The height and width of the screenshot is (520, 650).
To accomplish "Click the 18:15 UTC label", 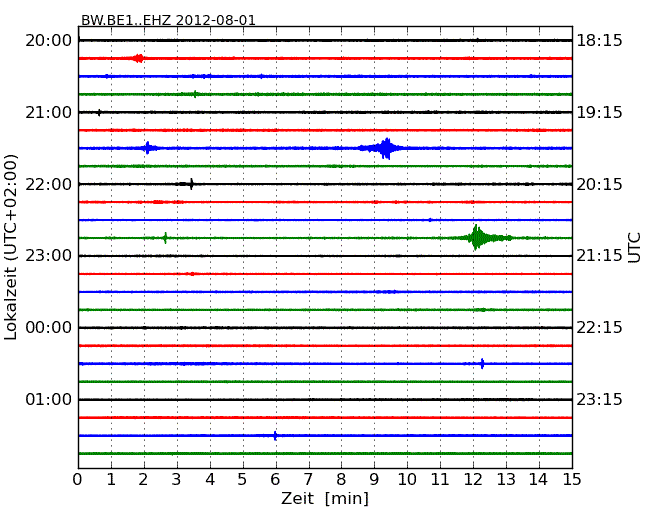I will (599, 41).
